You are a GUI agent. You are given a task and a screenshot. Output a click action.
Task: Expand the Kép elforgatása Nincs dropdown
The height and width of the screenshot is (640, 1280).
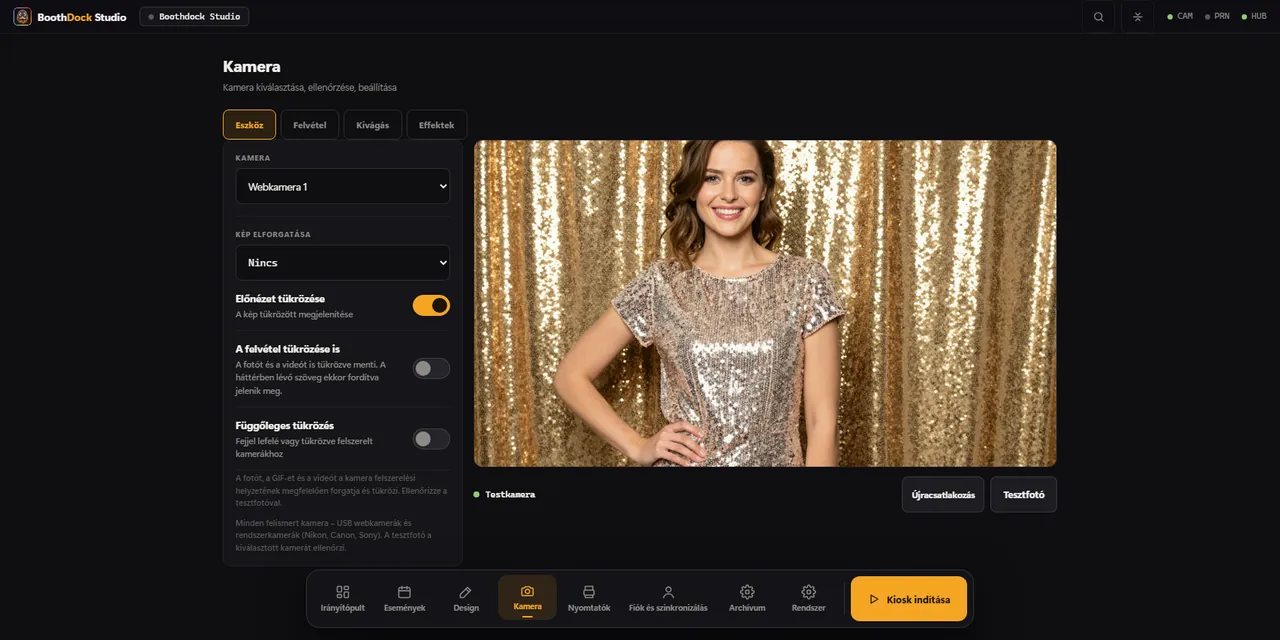(x=342, y=262)
